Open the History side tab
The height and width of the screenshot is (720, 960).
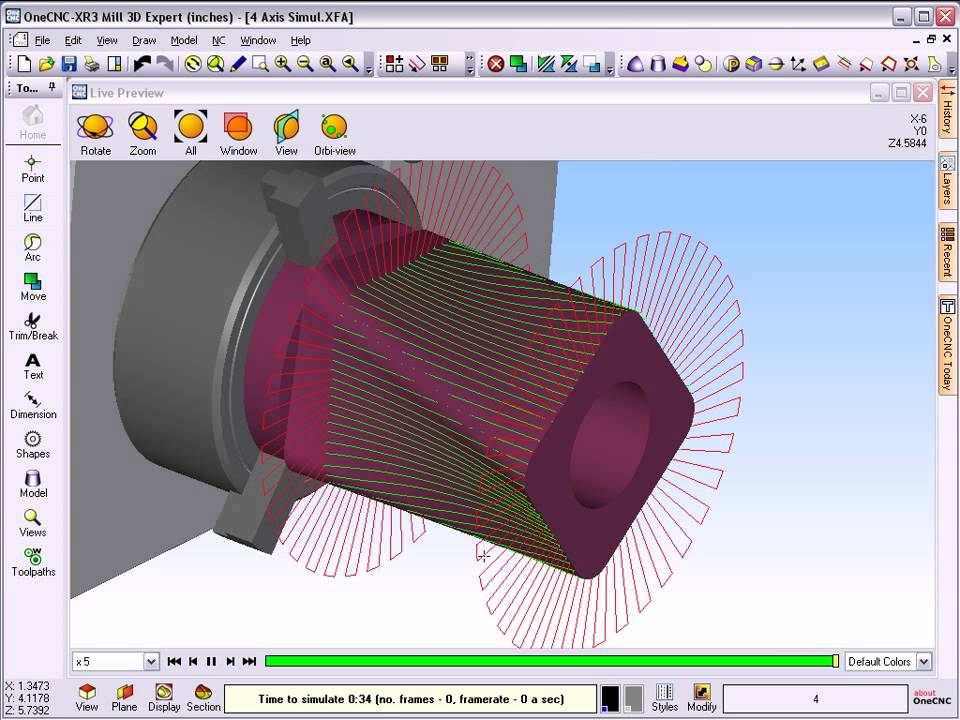[x=947, y=109]
